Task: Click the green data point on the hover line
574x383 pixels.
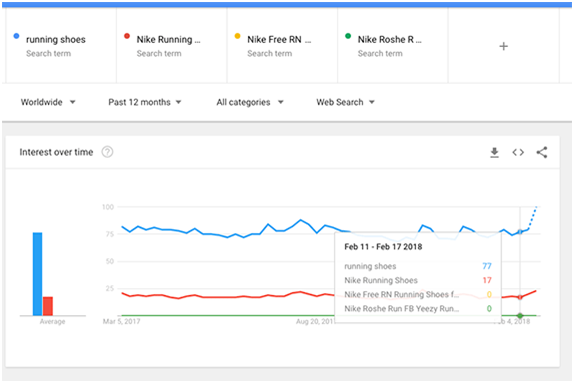Action: click(520, 315)
